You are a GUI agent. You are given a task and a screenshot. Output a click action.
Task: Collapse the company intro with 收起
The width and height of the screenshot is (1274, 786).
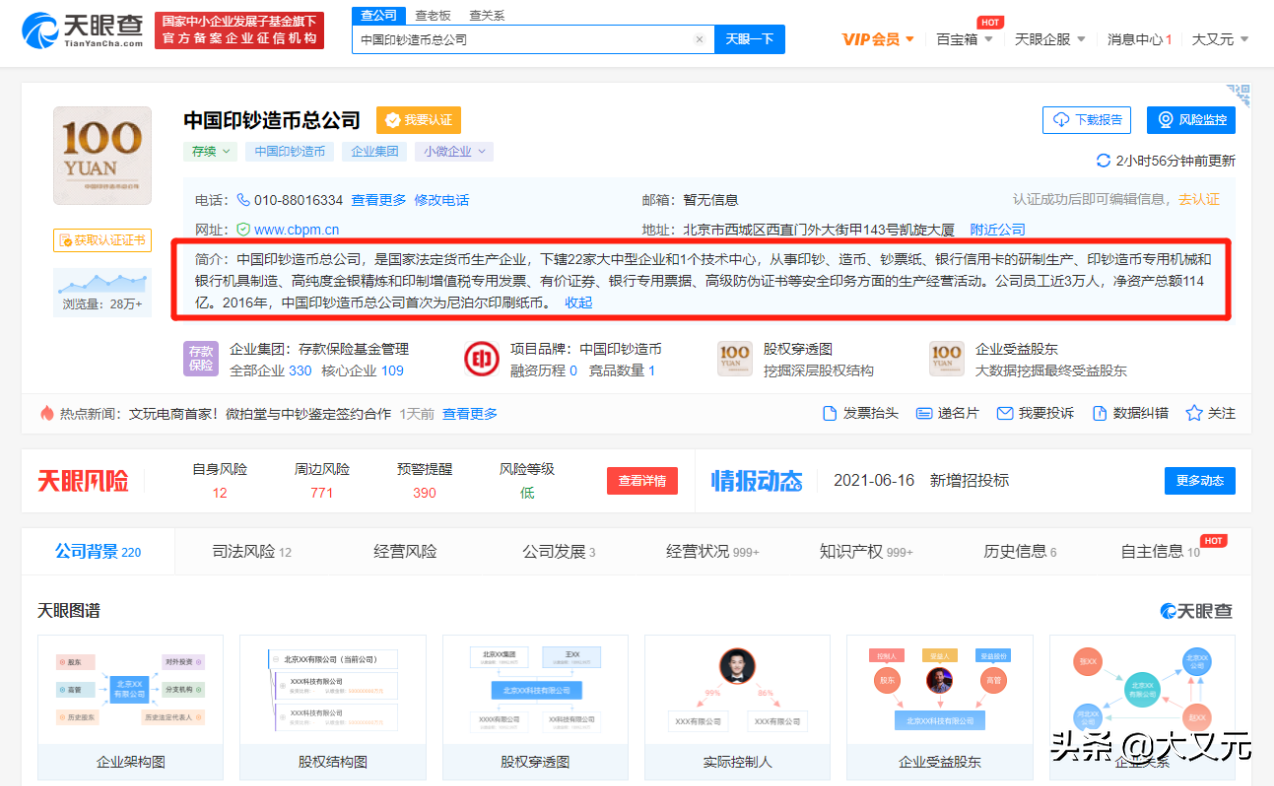point(578,303)
